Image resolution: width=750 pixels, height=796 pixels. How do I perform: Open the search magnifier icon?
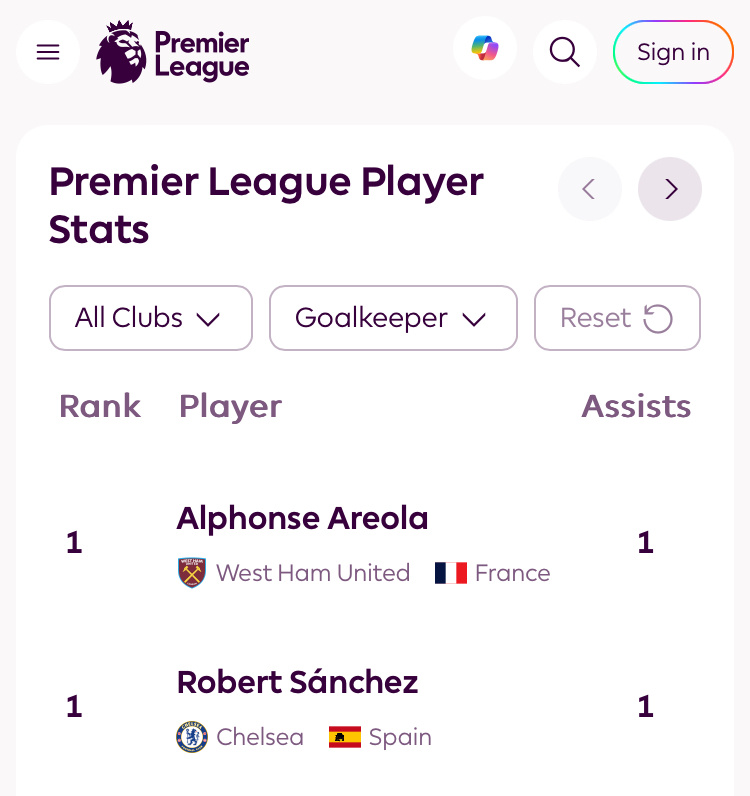tap(565, 52)
